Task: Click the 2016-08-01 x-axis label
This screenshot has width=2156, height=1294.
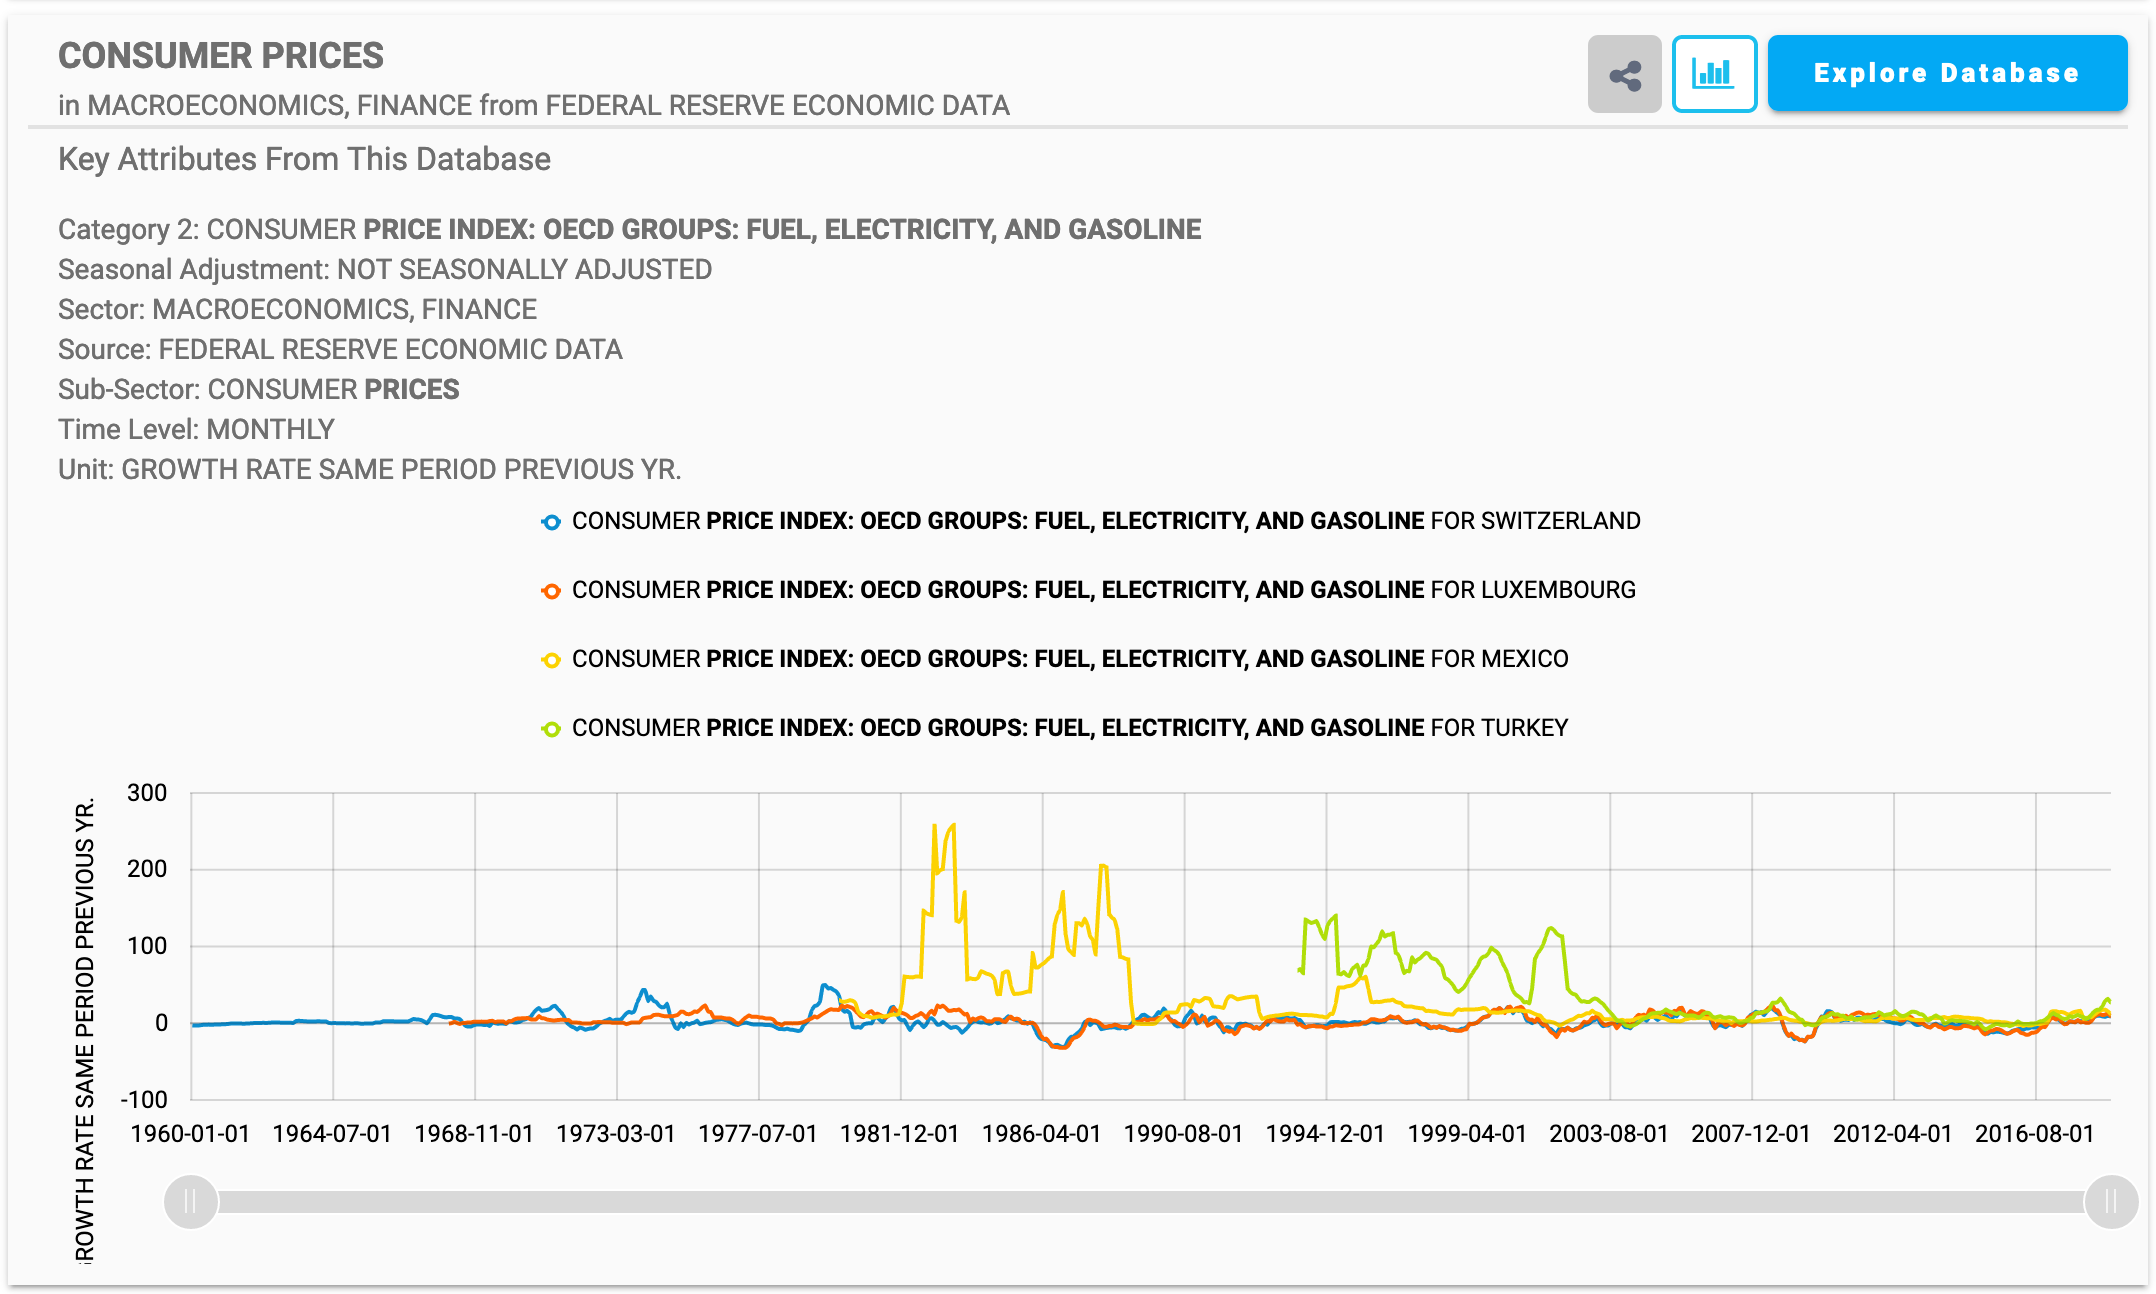Action: tap(2034, 1134)
